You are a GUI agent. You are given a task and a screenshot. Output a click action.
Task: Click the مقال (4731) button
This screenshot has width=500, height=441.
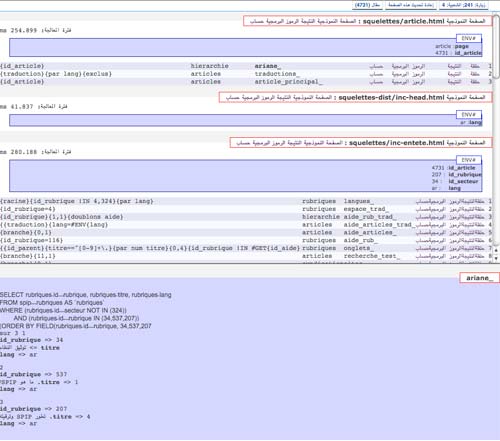[x=367, y=5]
